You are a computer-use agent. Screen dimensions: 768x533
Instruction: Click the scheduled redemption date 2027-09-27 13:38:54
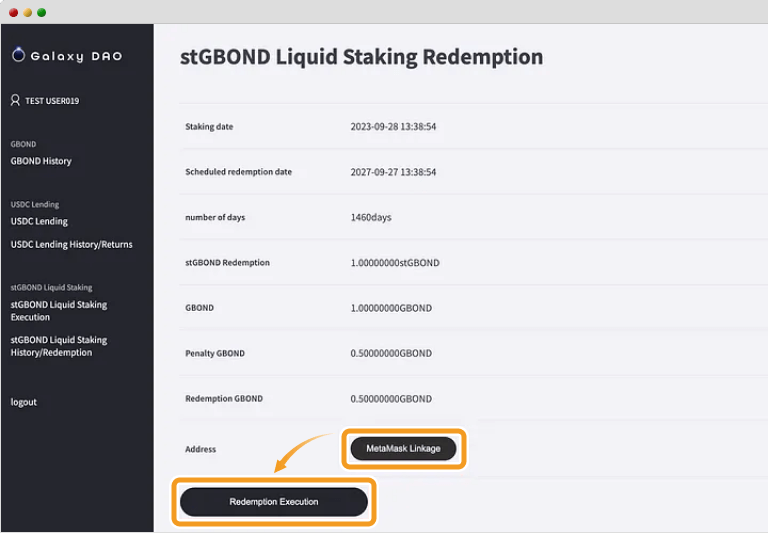[x=393, y=172]
